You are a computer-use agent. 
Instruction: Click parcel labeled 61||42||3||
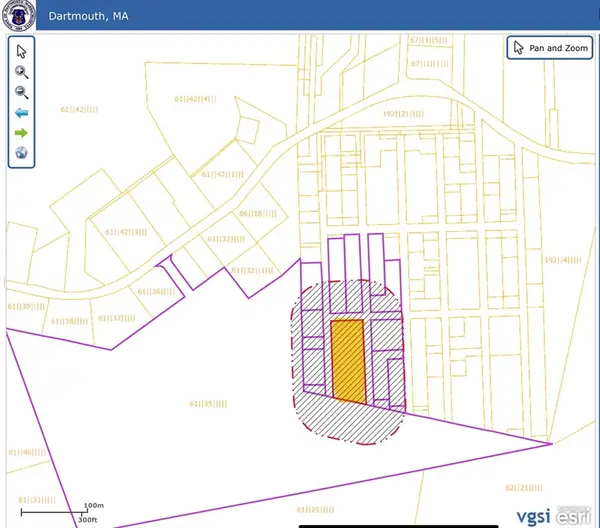(126, 231)
